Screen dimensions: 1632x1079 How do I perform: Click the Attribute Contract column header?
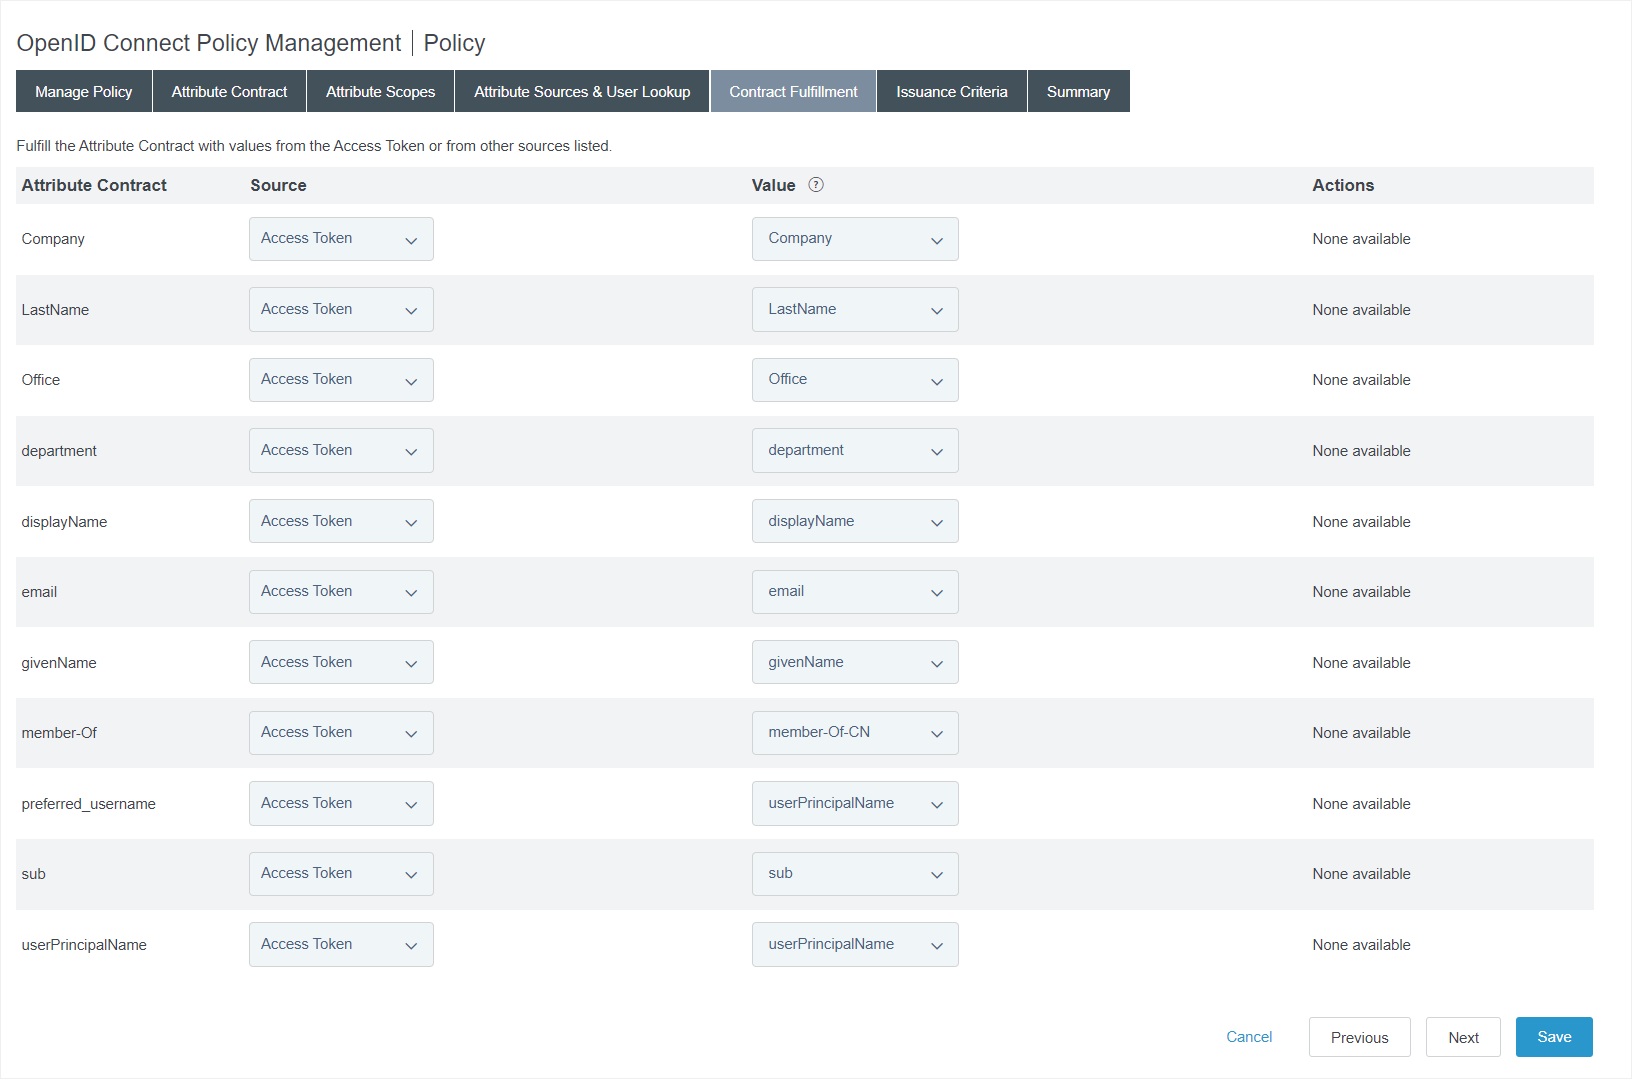click(x=94, y=185)
